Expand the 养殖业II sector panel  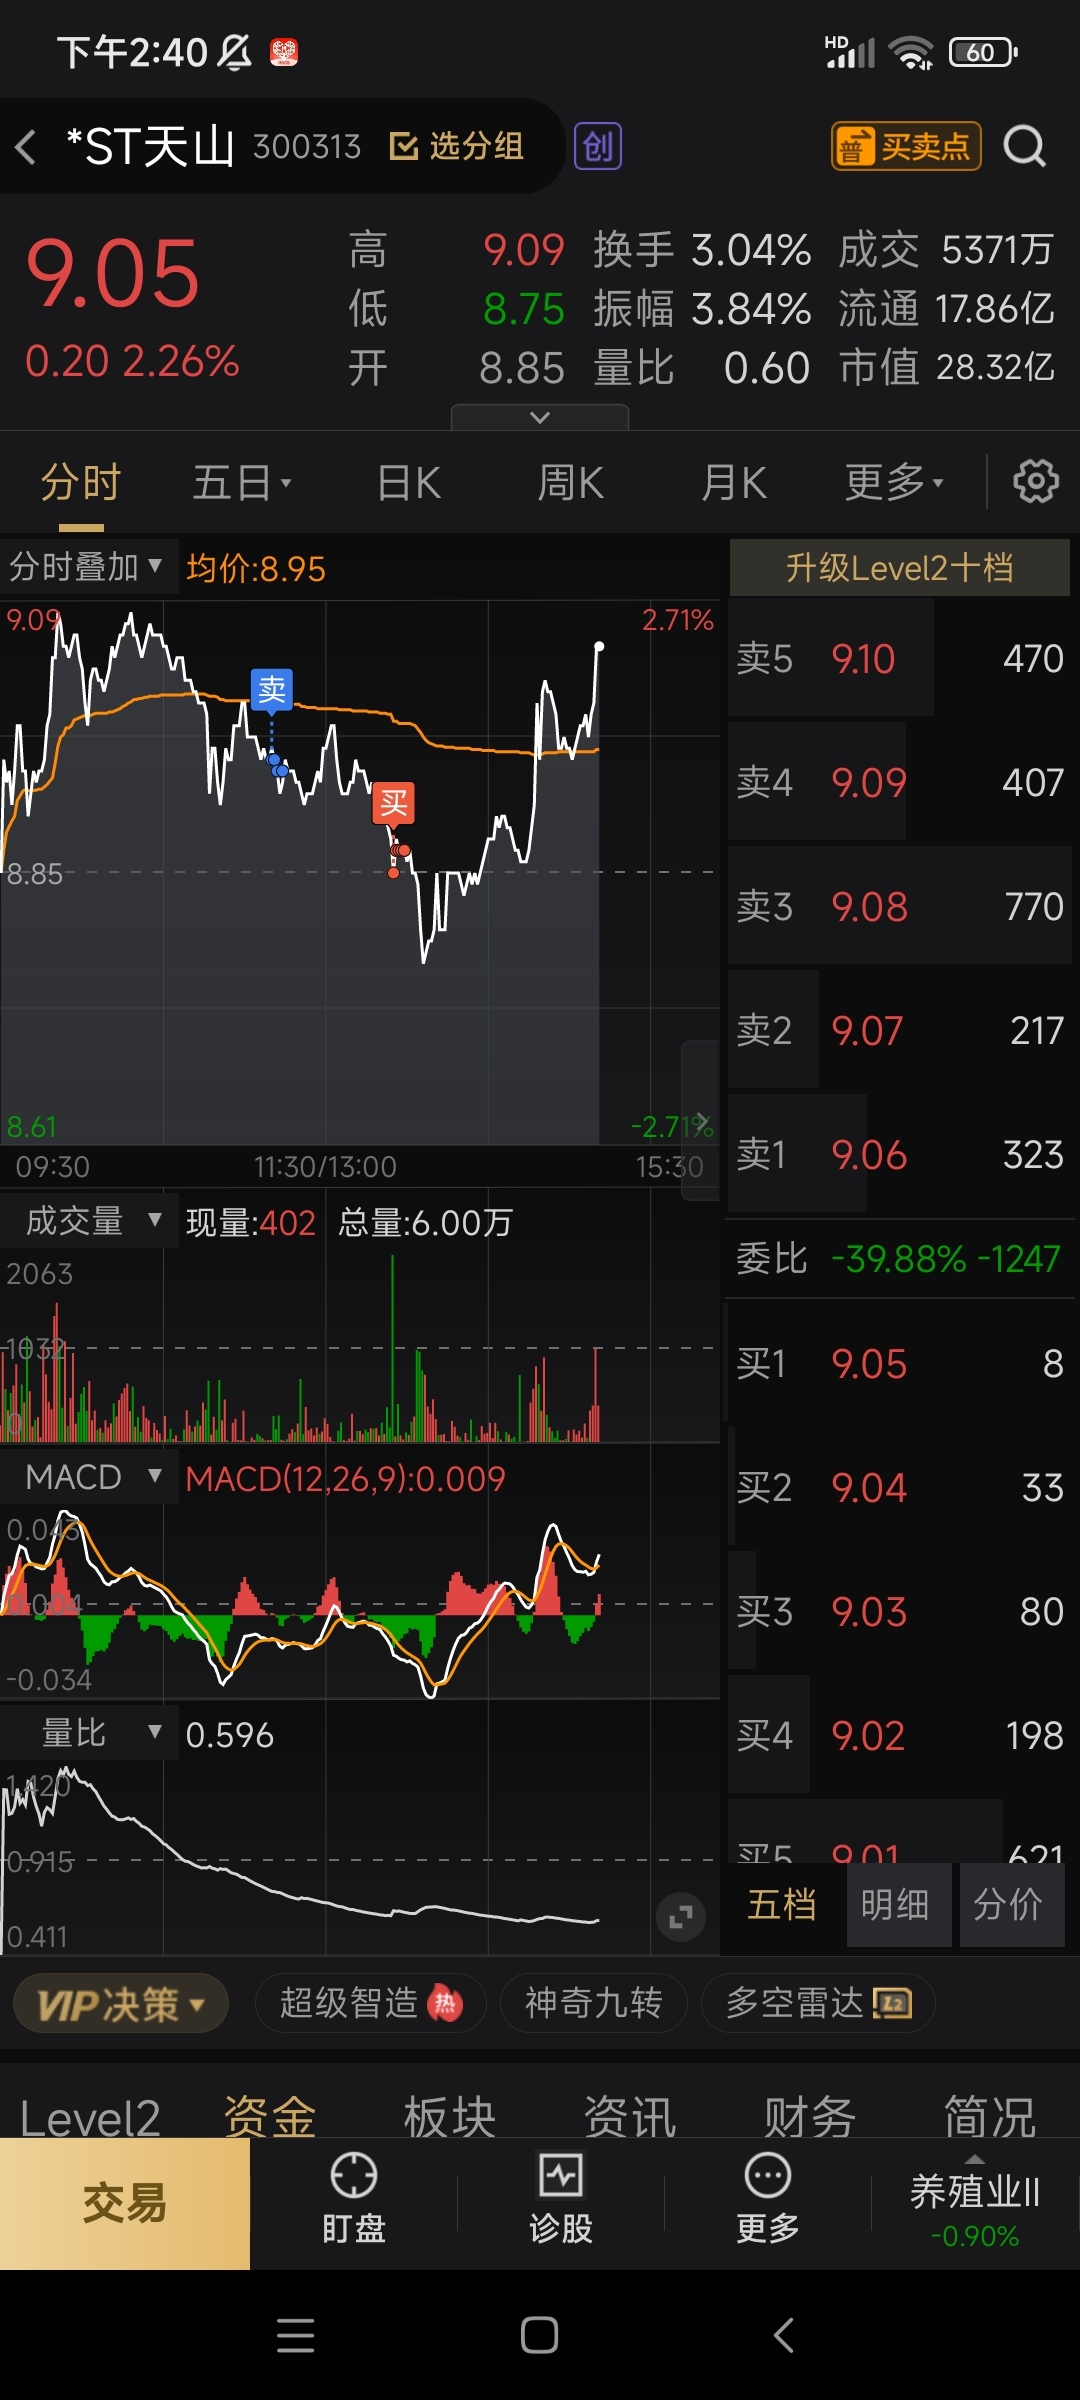(975, 2204)
